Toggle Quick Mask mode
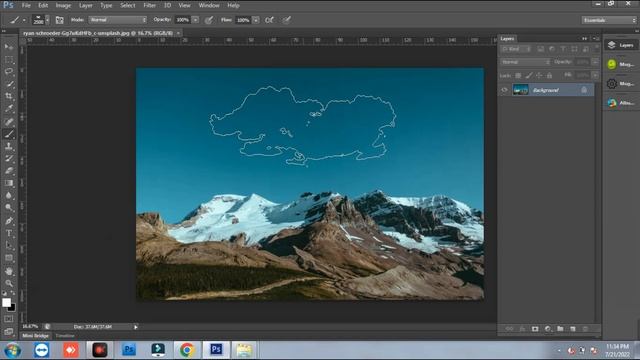This screenshot has width=640, height=360. [9, 319]
